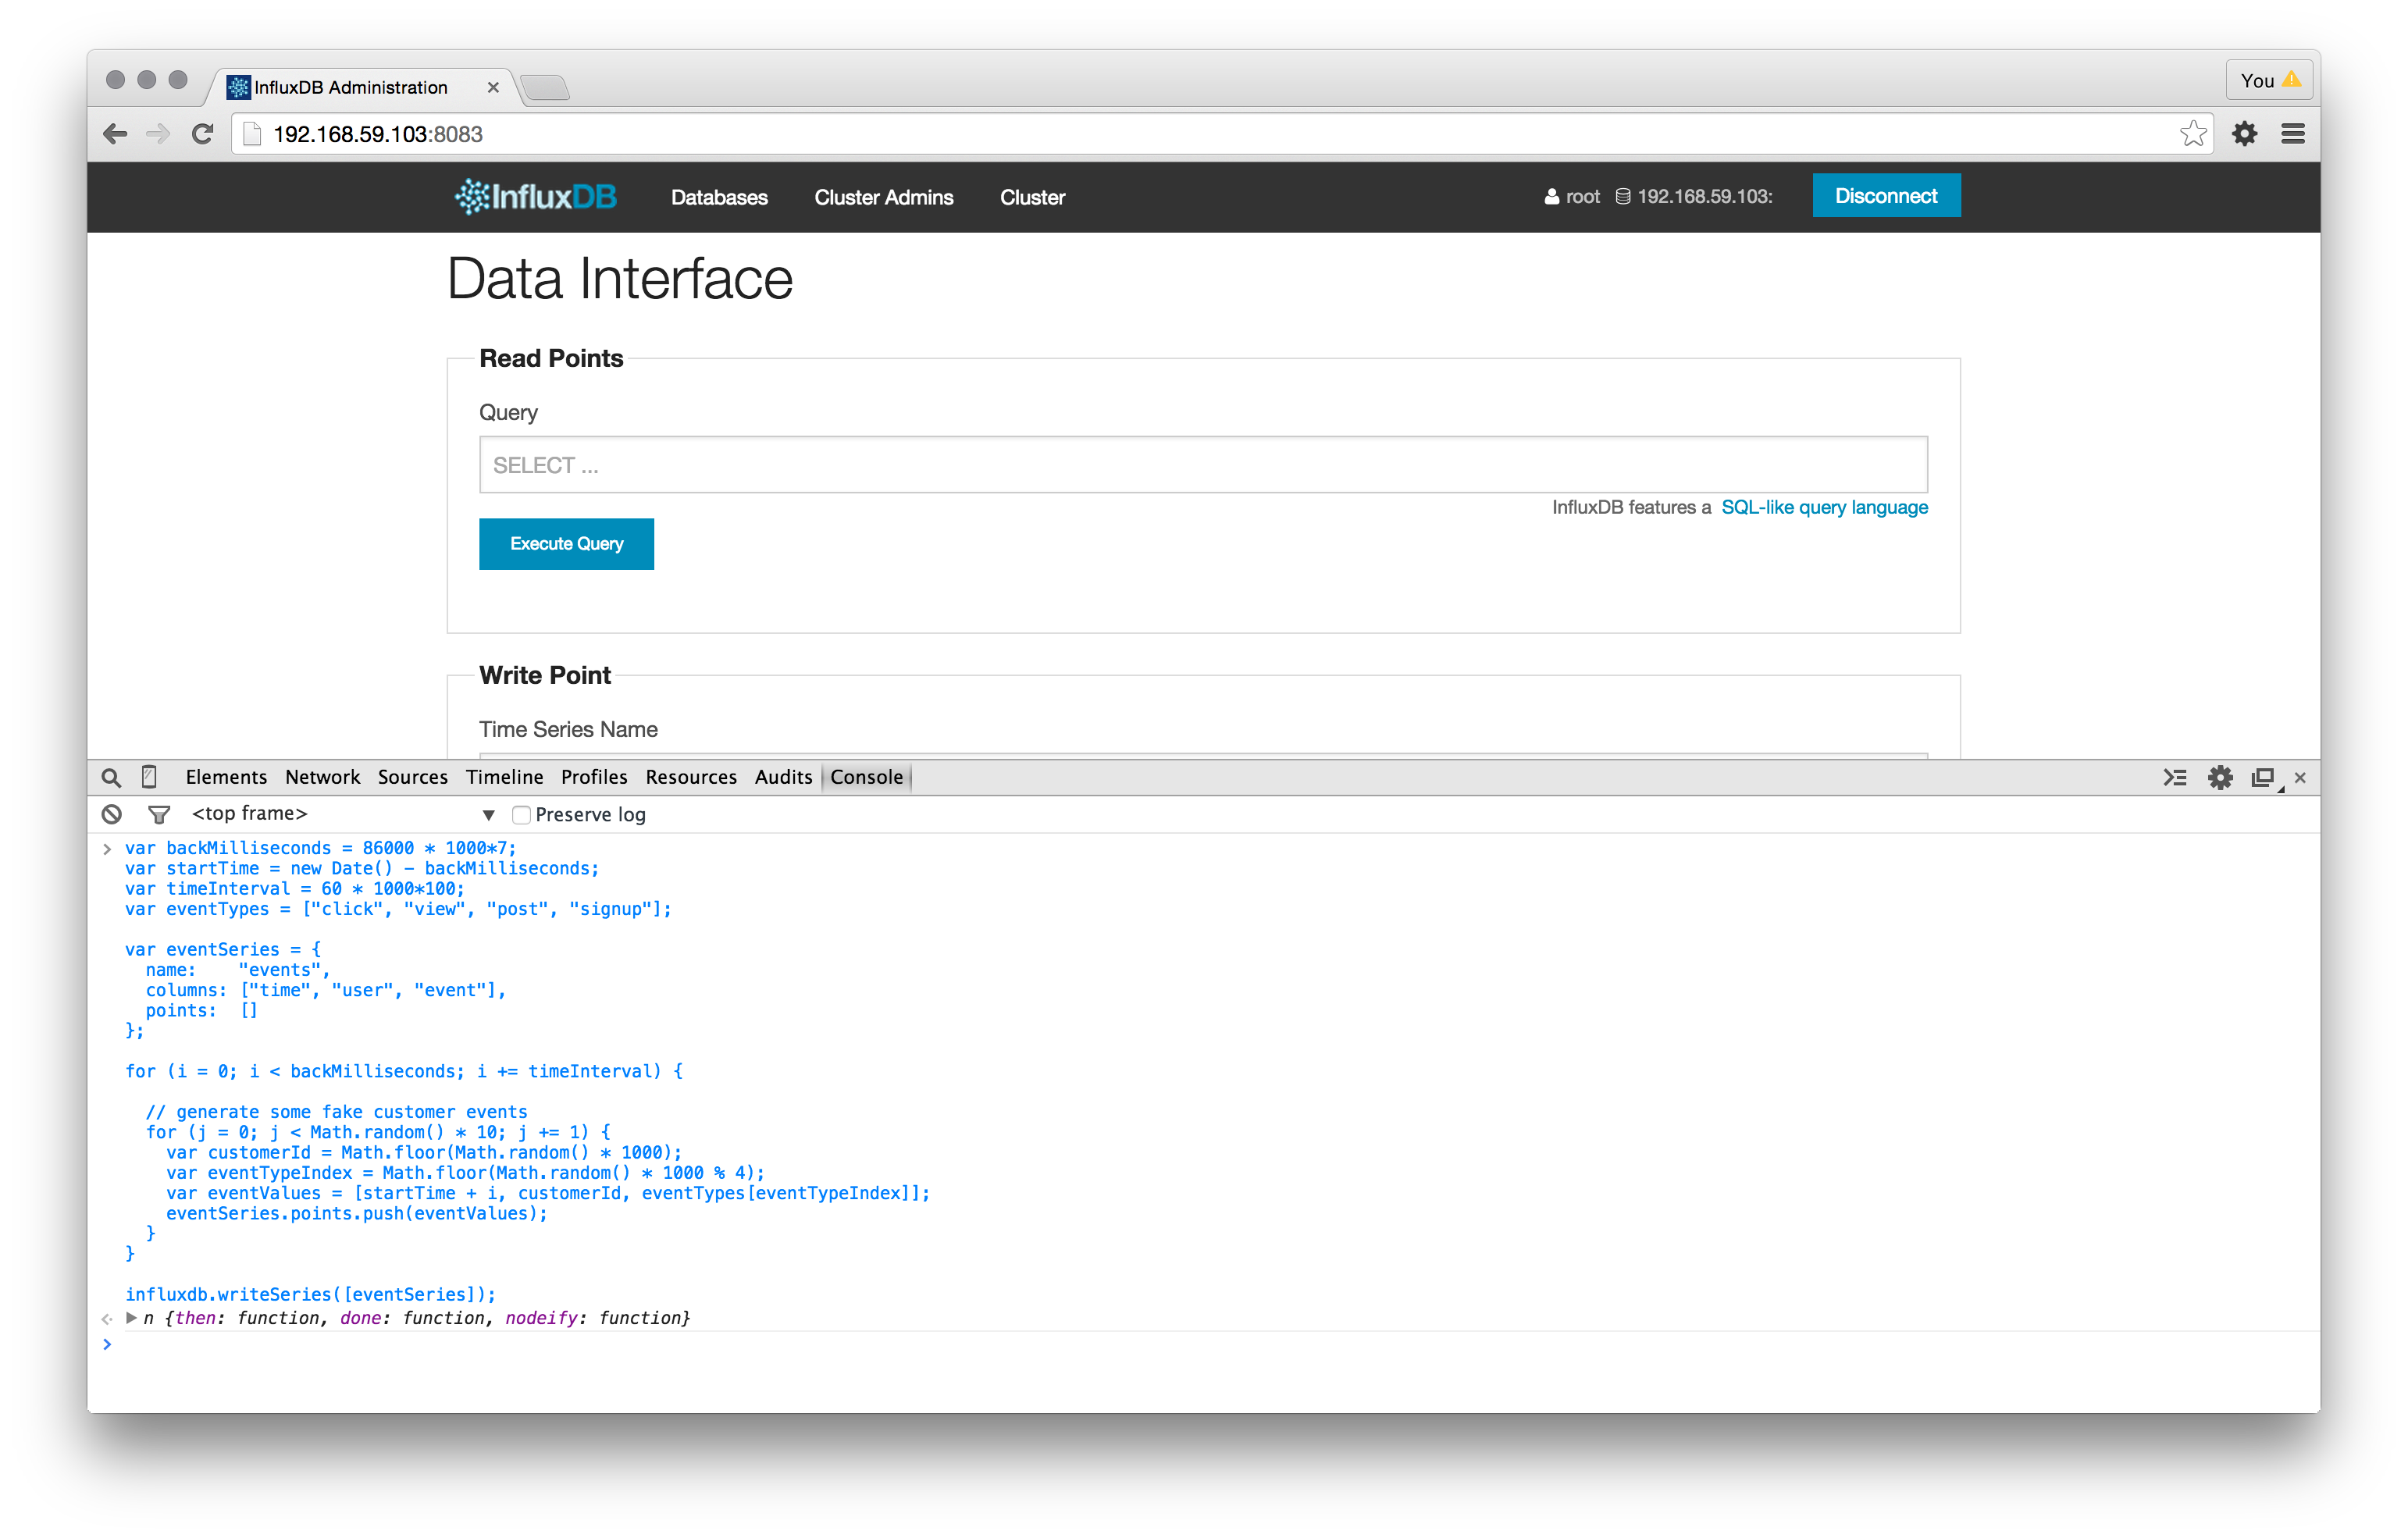Click the InfluxDB logo in the navbar
Screen dimensions: 2408x1538
pos(535,196)
